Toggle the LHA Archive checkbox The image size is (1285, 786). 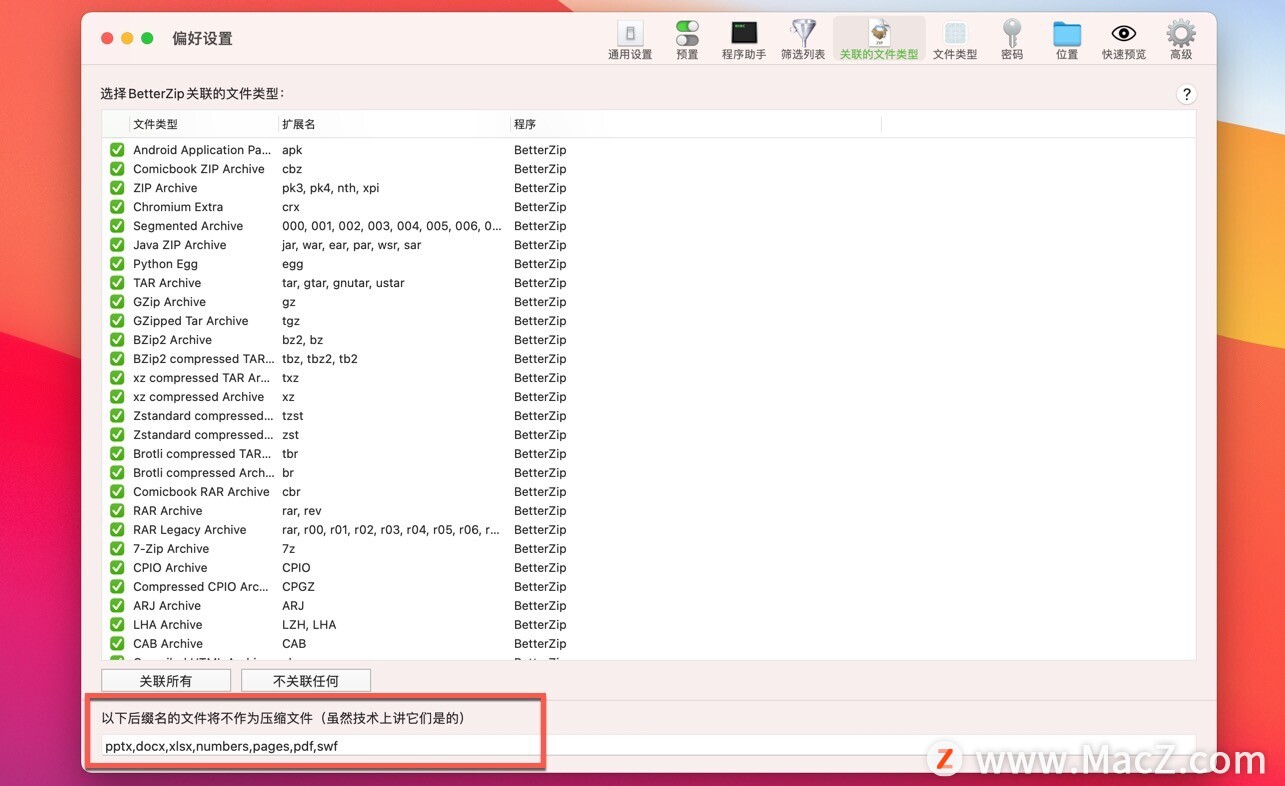click(117, 625)
